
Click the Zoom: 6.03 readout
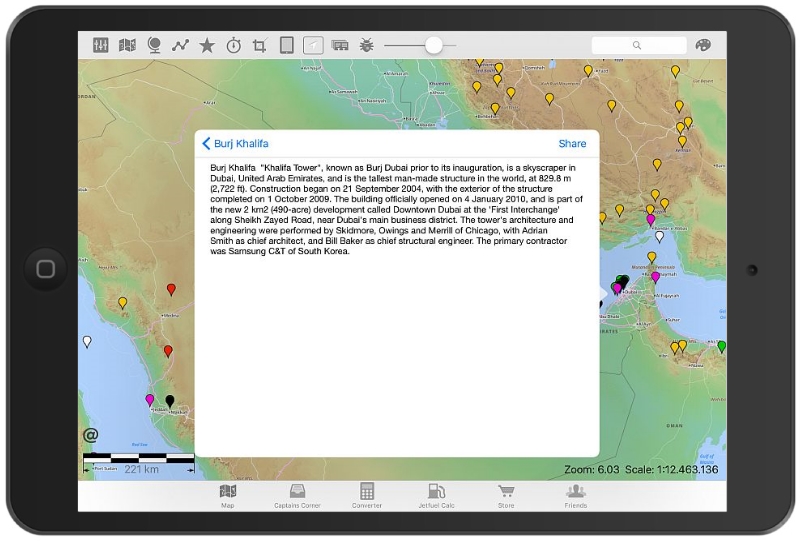[591, 470]
